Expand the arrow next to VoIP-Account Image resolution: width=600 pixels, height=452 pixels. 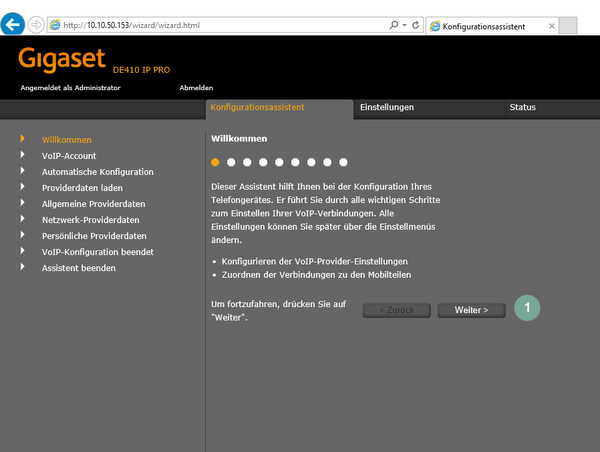coord(22,156)
